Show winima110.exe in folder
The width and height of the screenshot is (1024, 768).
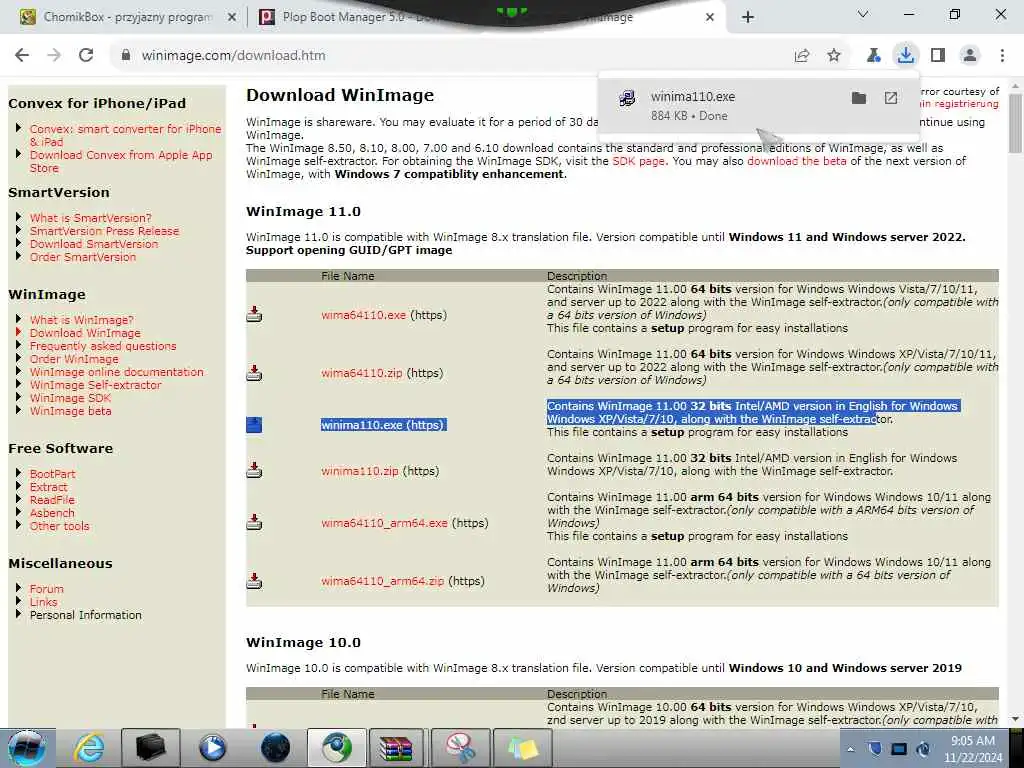tap(859, 98)
